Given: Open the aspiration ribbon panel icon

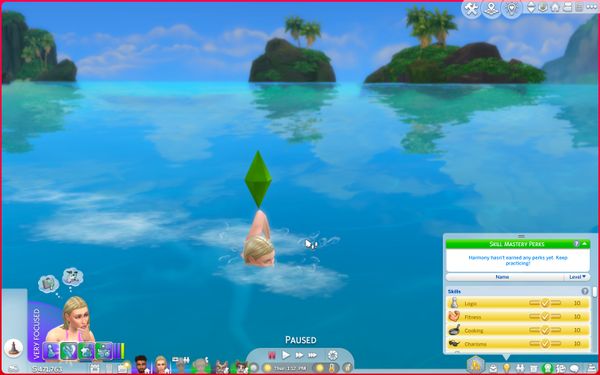Looking at the screenshot, I should (x=547, y=368).
